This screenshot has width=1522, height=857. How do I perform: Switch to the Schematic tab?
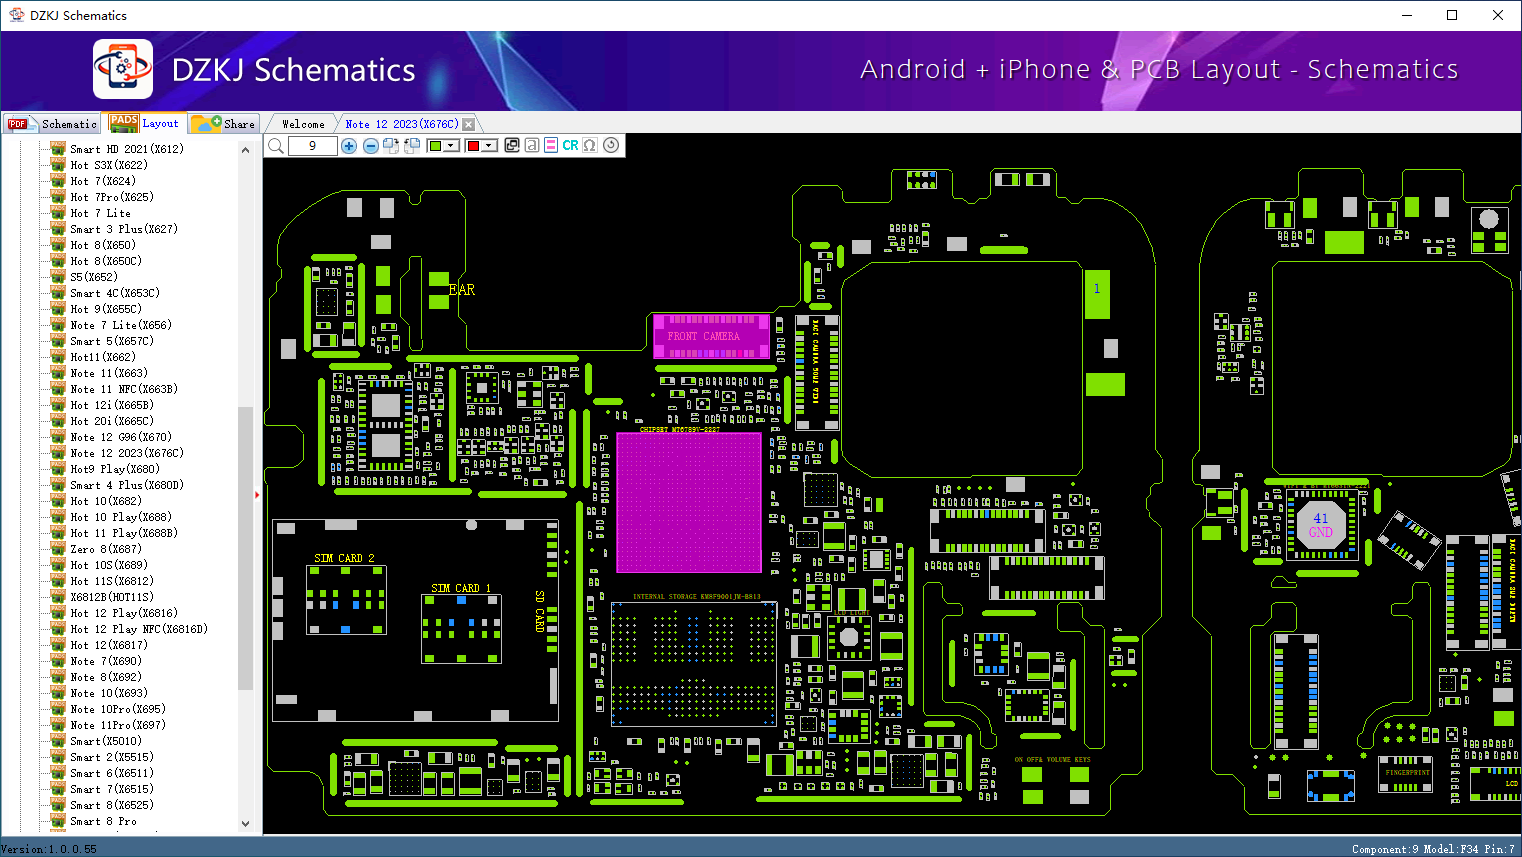(52, 124)
